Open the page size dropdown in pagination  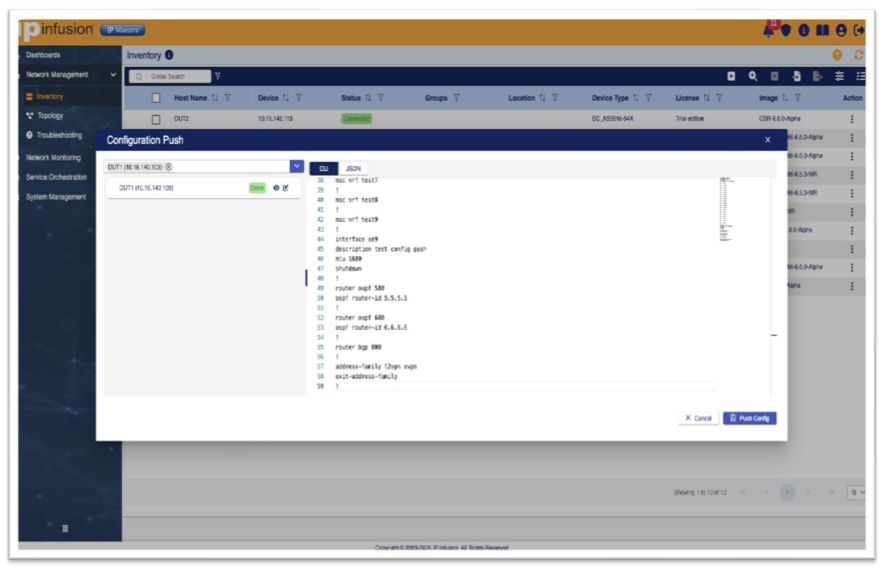856,492
